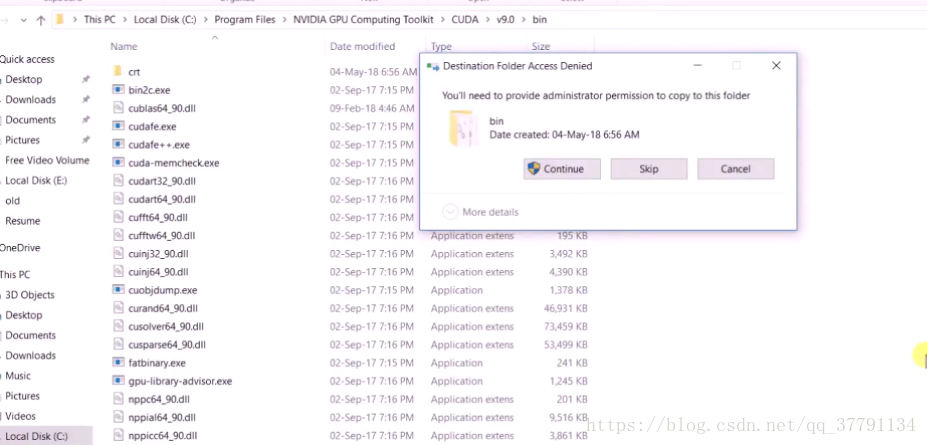Expand chevron after Program Files in path
Screen dimensions: 927x445
[284, 20]
